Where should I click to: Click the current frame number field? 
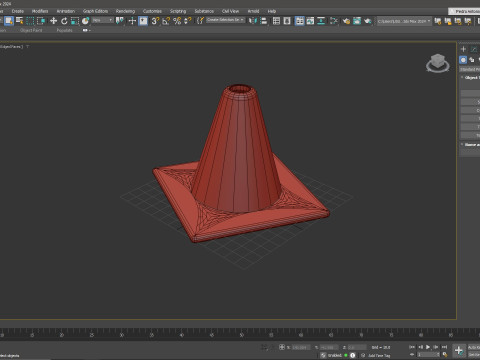428,354
